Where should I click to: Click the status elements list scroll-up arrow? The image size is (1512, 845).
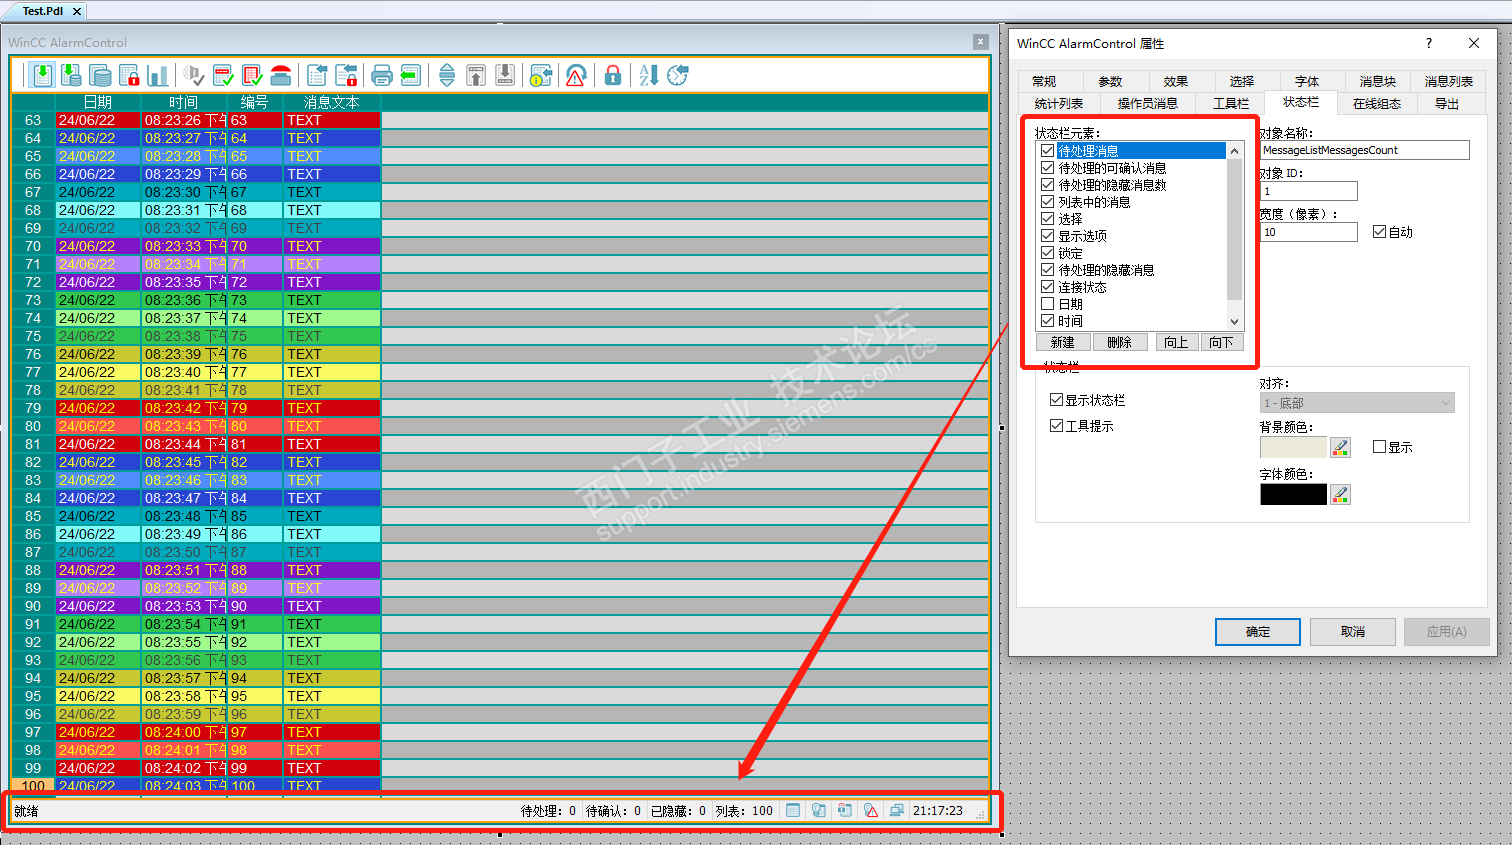(x=1235, y=151)
